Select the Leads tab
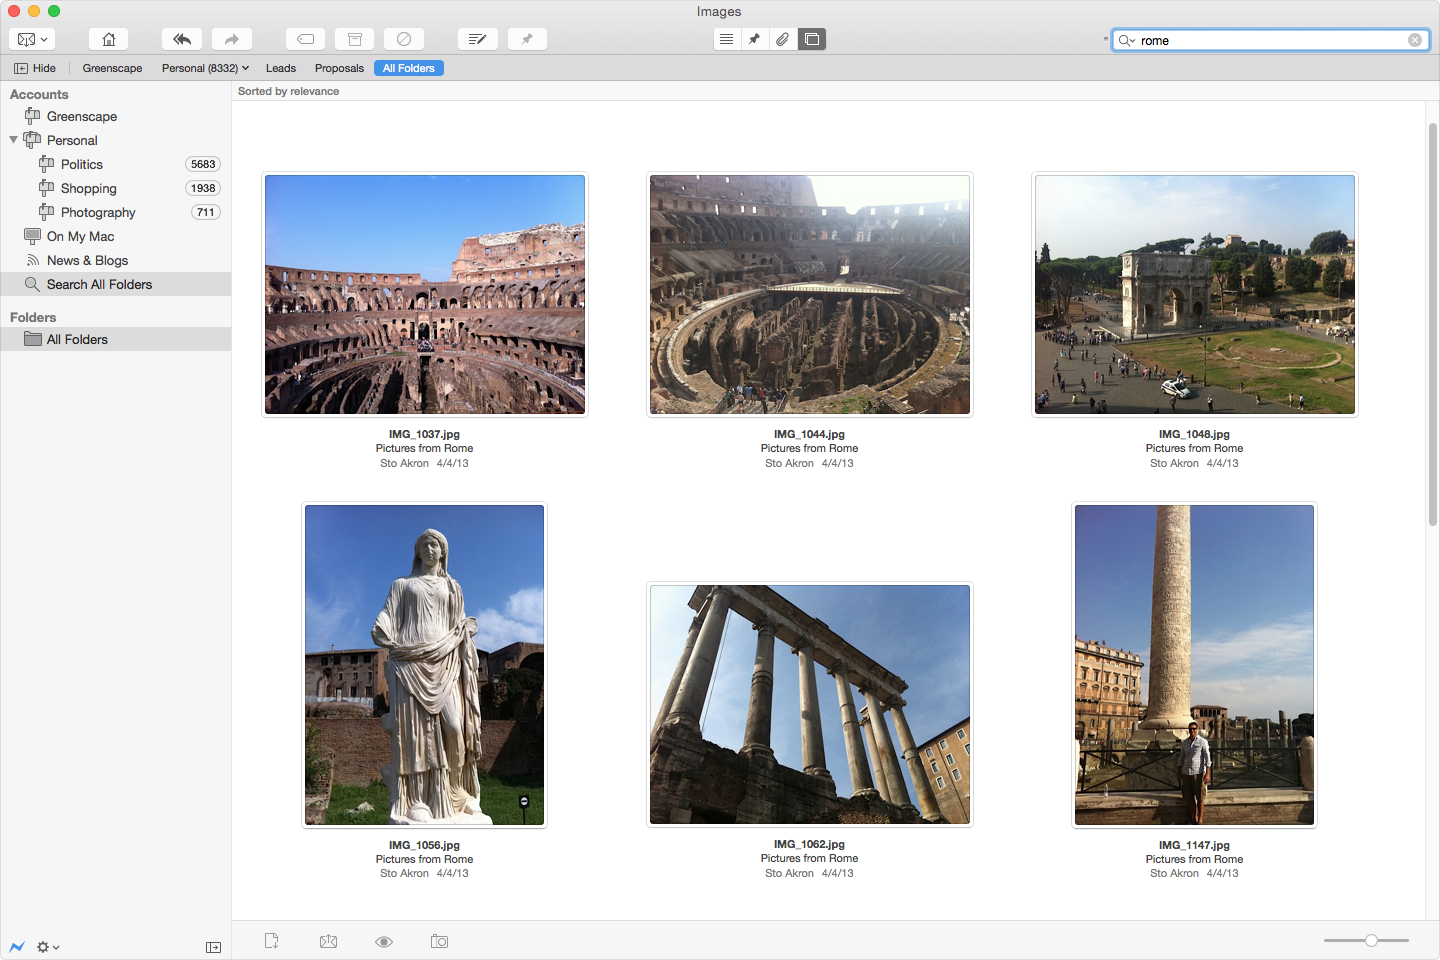The width and height of the screenshot is (1440, 960). (280, 68)
